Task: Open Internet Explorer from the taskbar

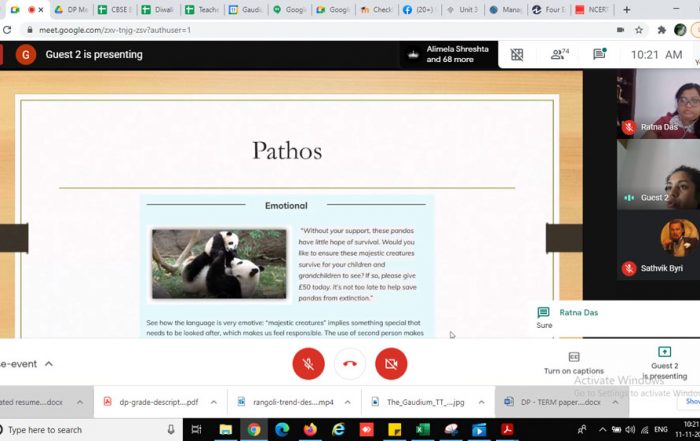Action: point(338,430)
